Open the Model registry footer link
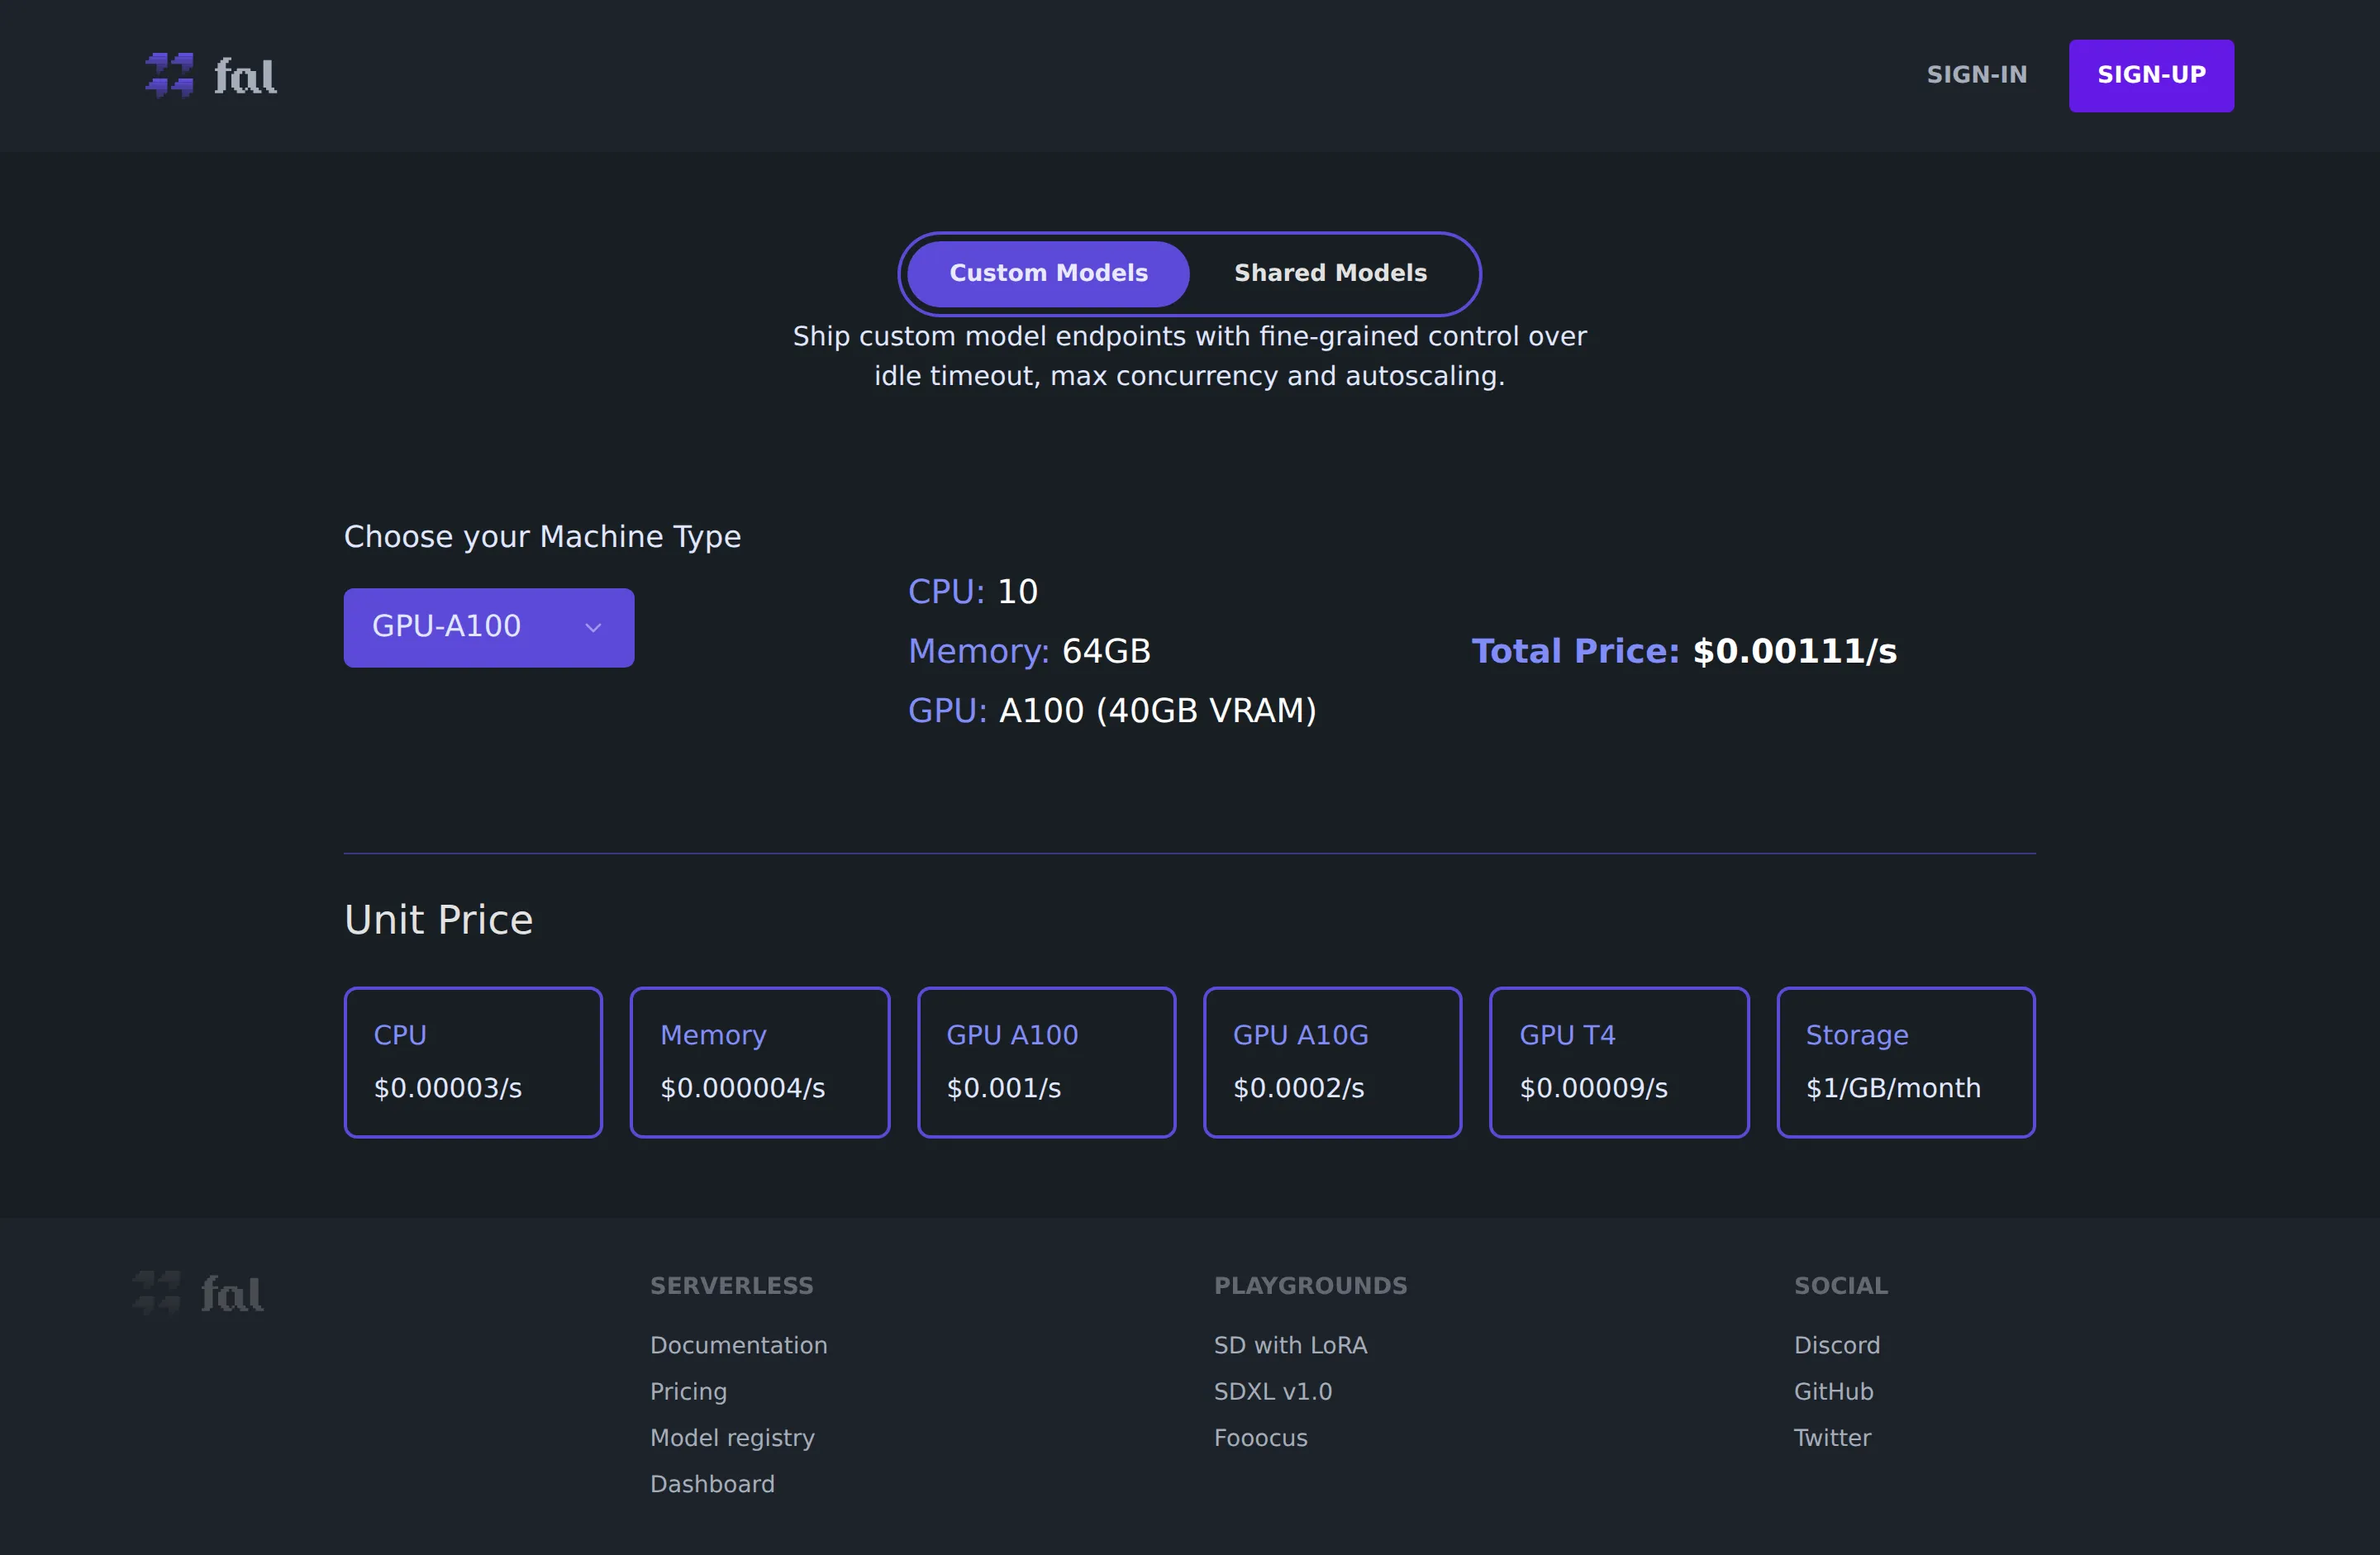 pos(732,1438)
